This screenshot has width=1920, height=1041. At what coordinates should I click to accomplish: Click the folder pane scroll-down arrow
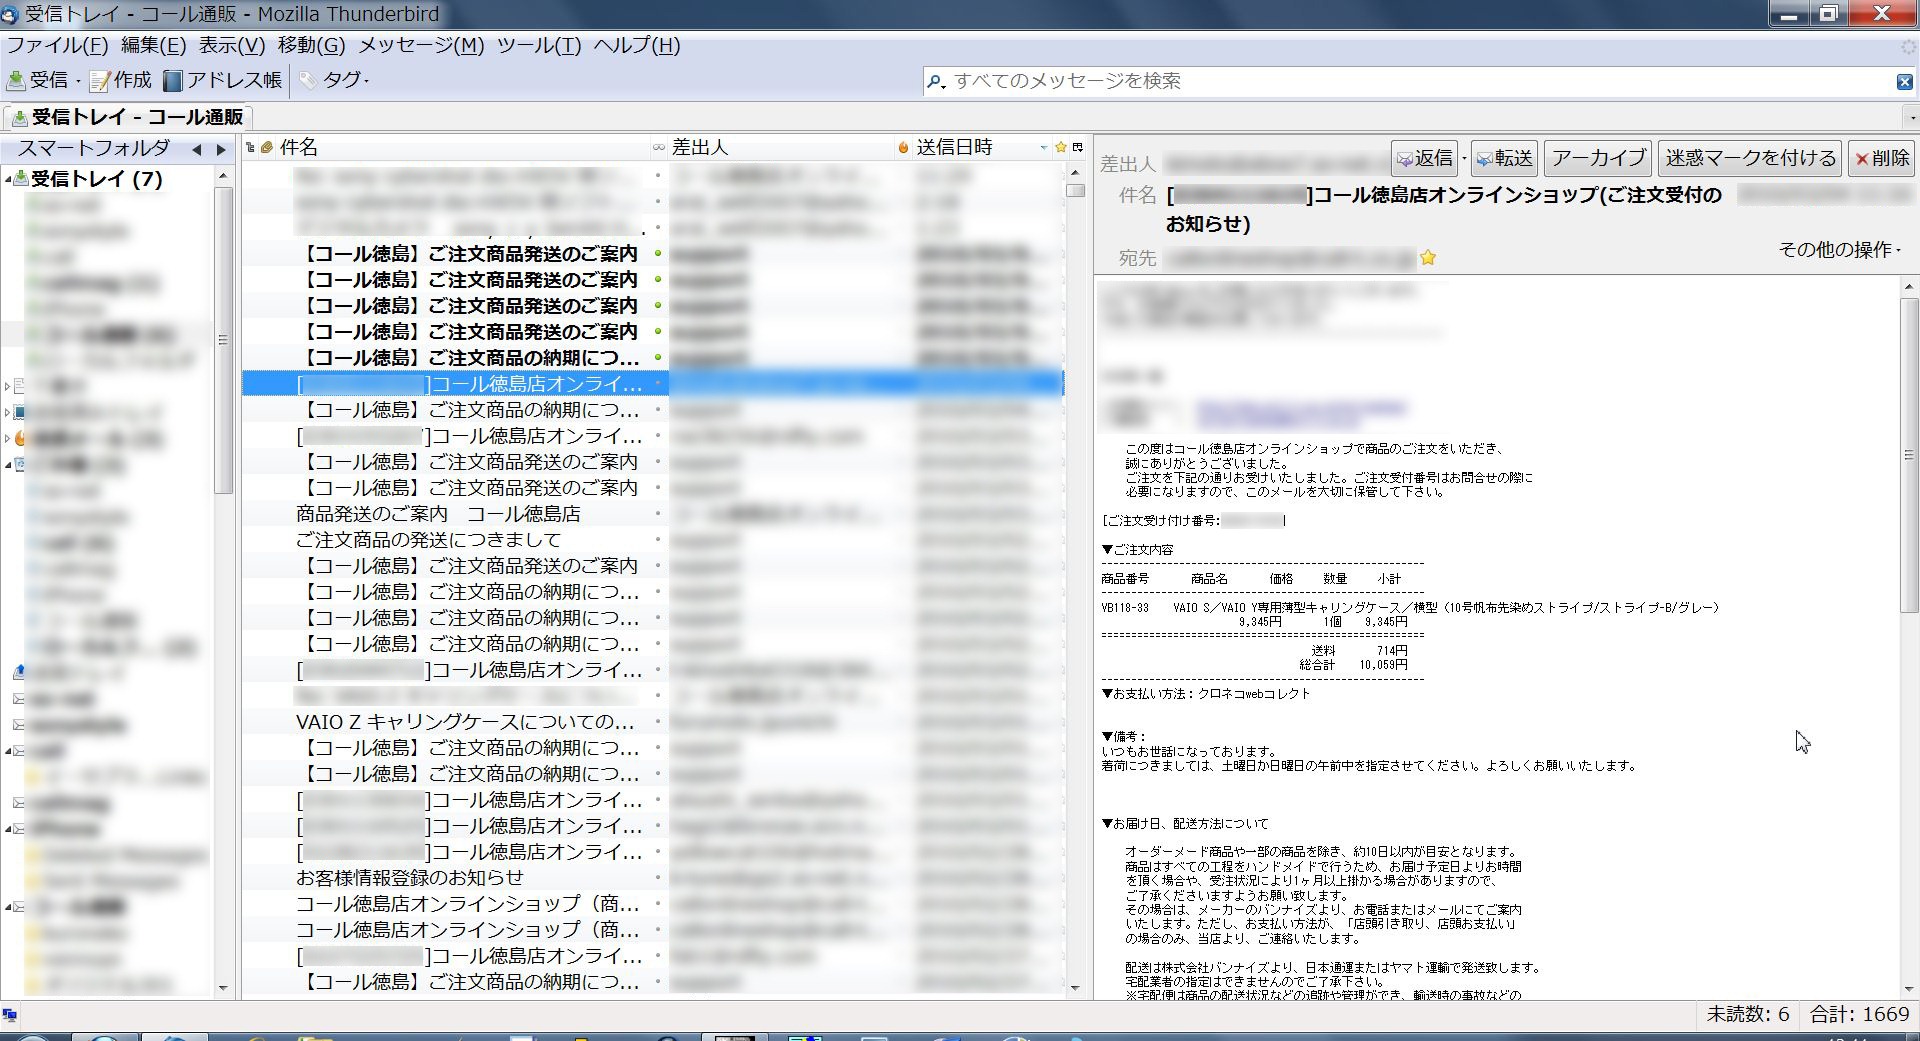[223, 988]
